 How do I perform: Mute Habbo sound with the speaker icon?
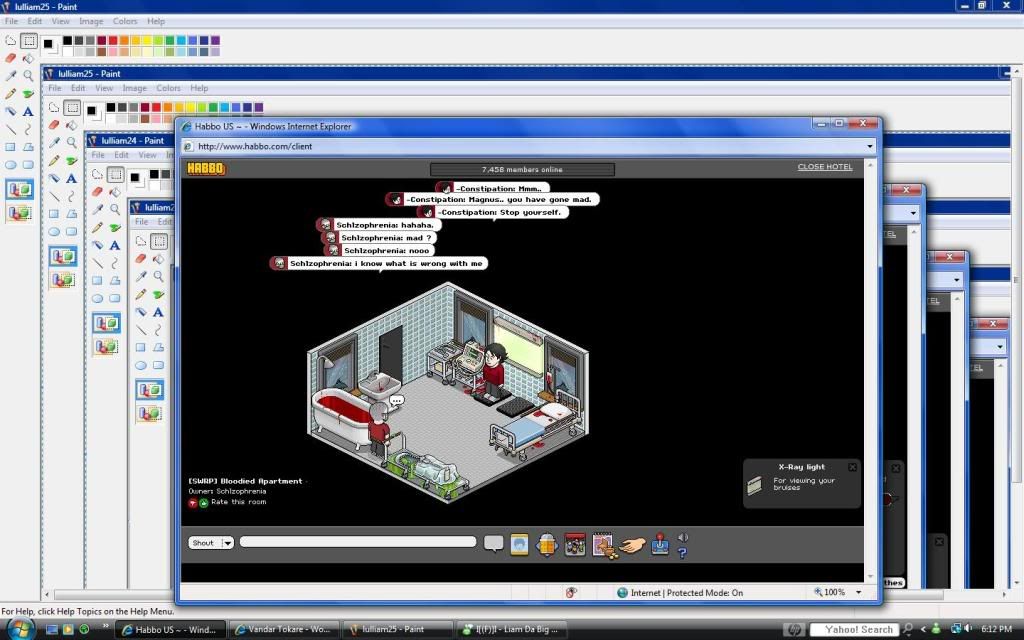[x=683, y=537]
